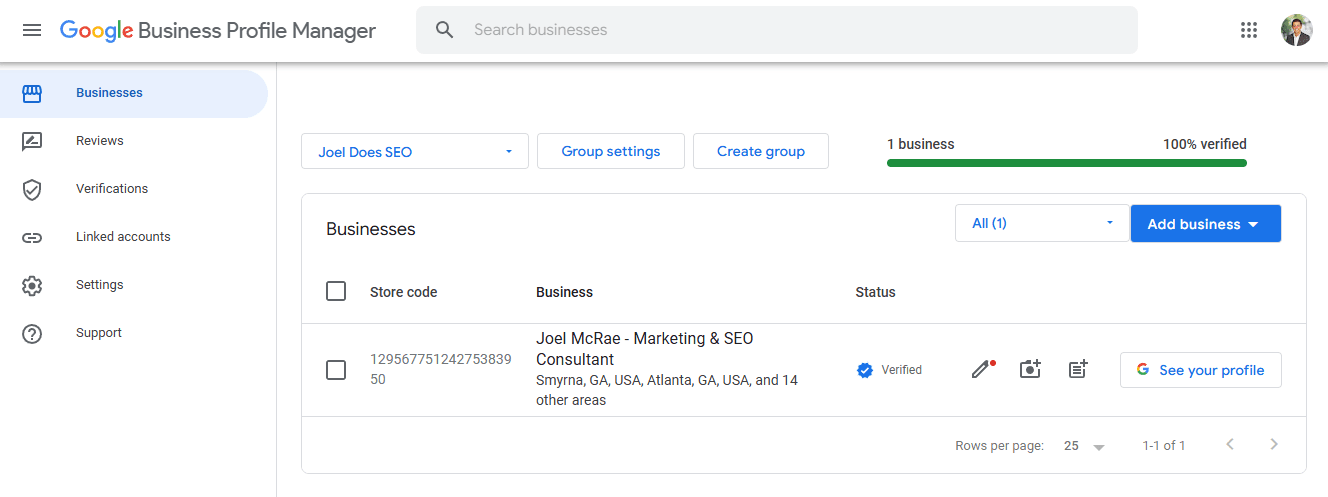Click the Verified status text
The height and width of the screenshot is (497, 1328).
point(901,370)
